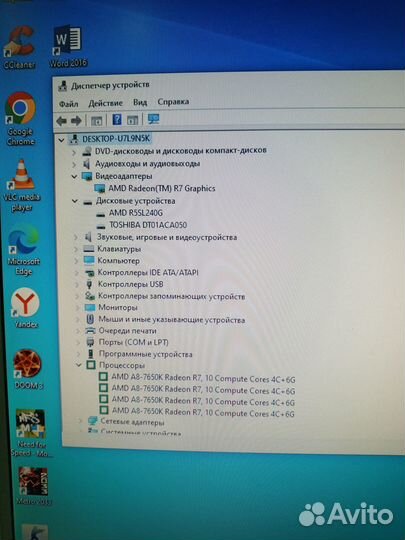Select the Очереди печати category

pyautogui.click(x=127, y=331)
